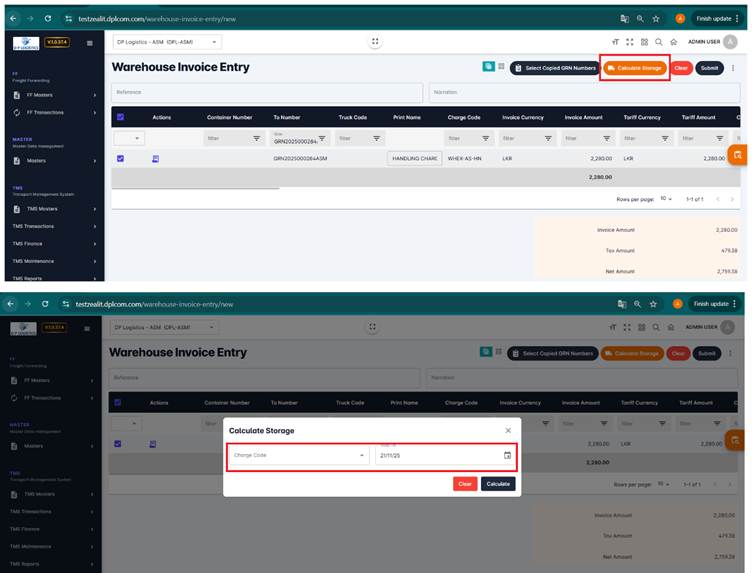Click grid view icon near undimmed page title

(x=501, y=66)
